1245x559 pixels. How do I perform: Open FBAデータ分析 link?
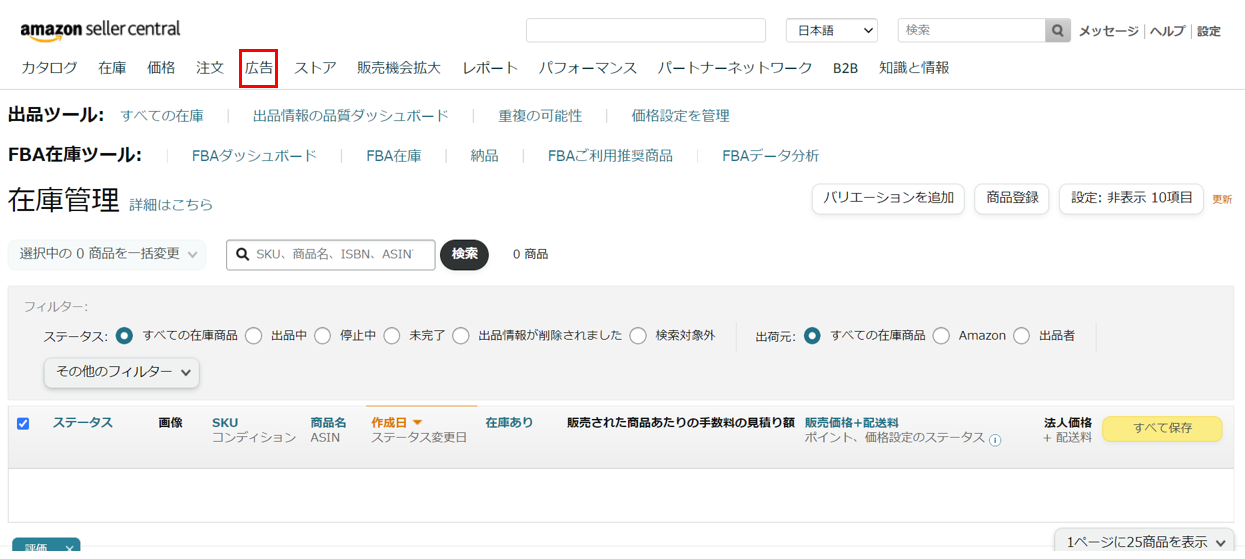click(x=771, y=156)
